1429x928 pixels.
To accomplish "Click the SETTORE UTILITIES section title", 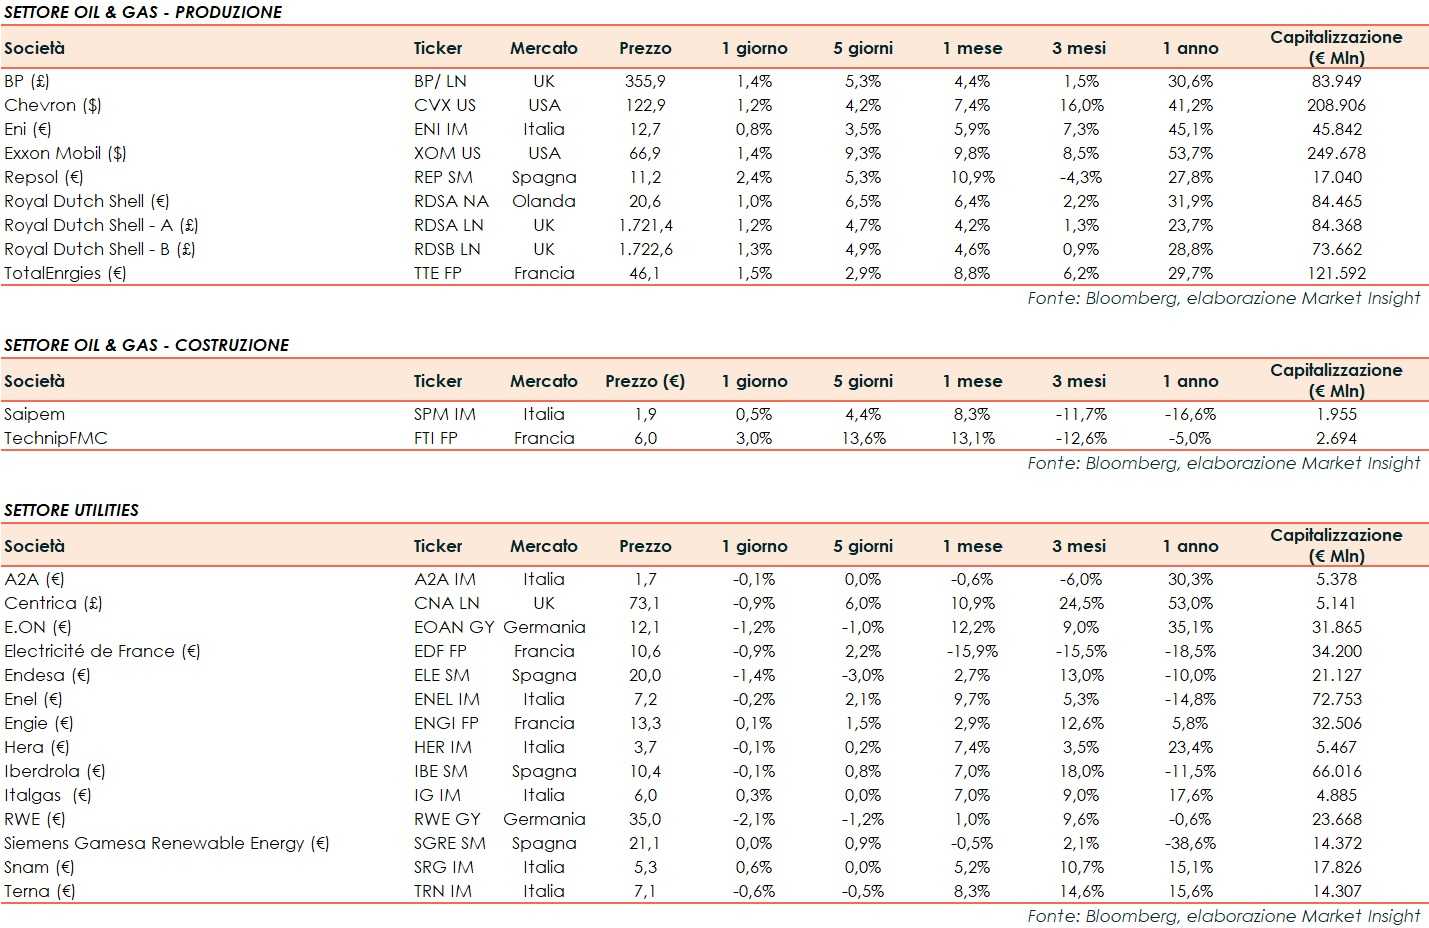I will [71, 510].
